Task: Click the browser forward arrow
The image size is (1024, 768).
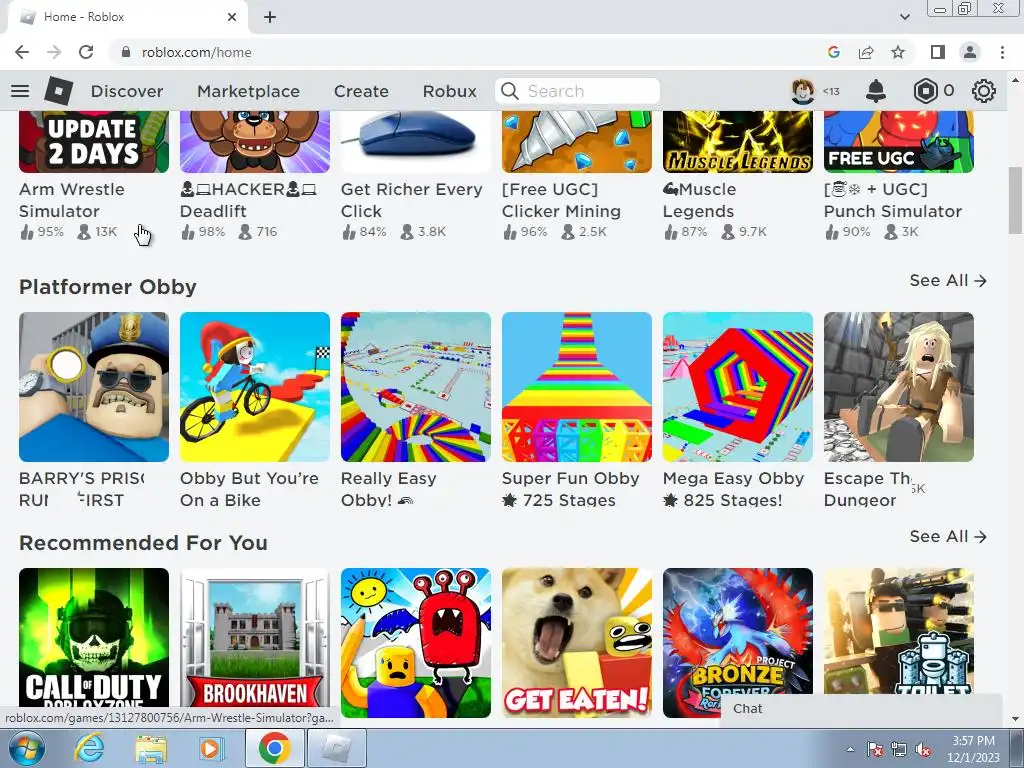Action: click(x=54, y=52)
